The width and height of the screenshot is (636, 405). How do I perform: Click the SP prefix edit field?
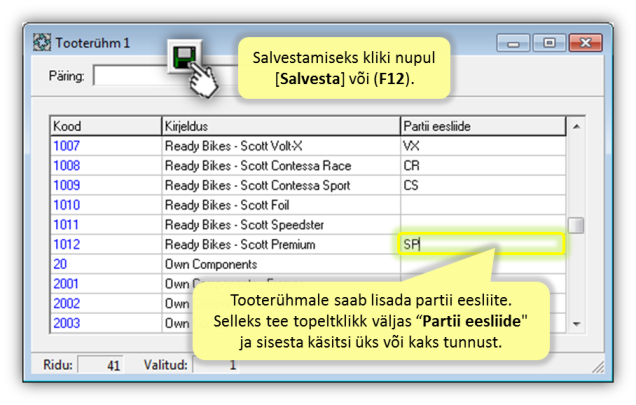coord(481,244)
